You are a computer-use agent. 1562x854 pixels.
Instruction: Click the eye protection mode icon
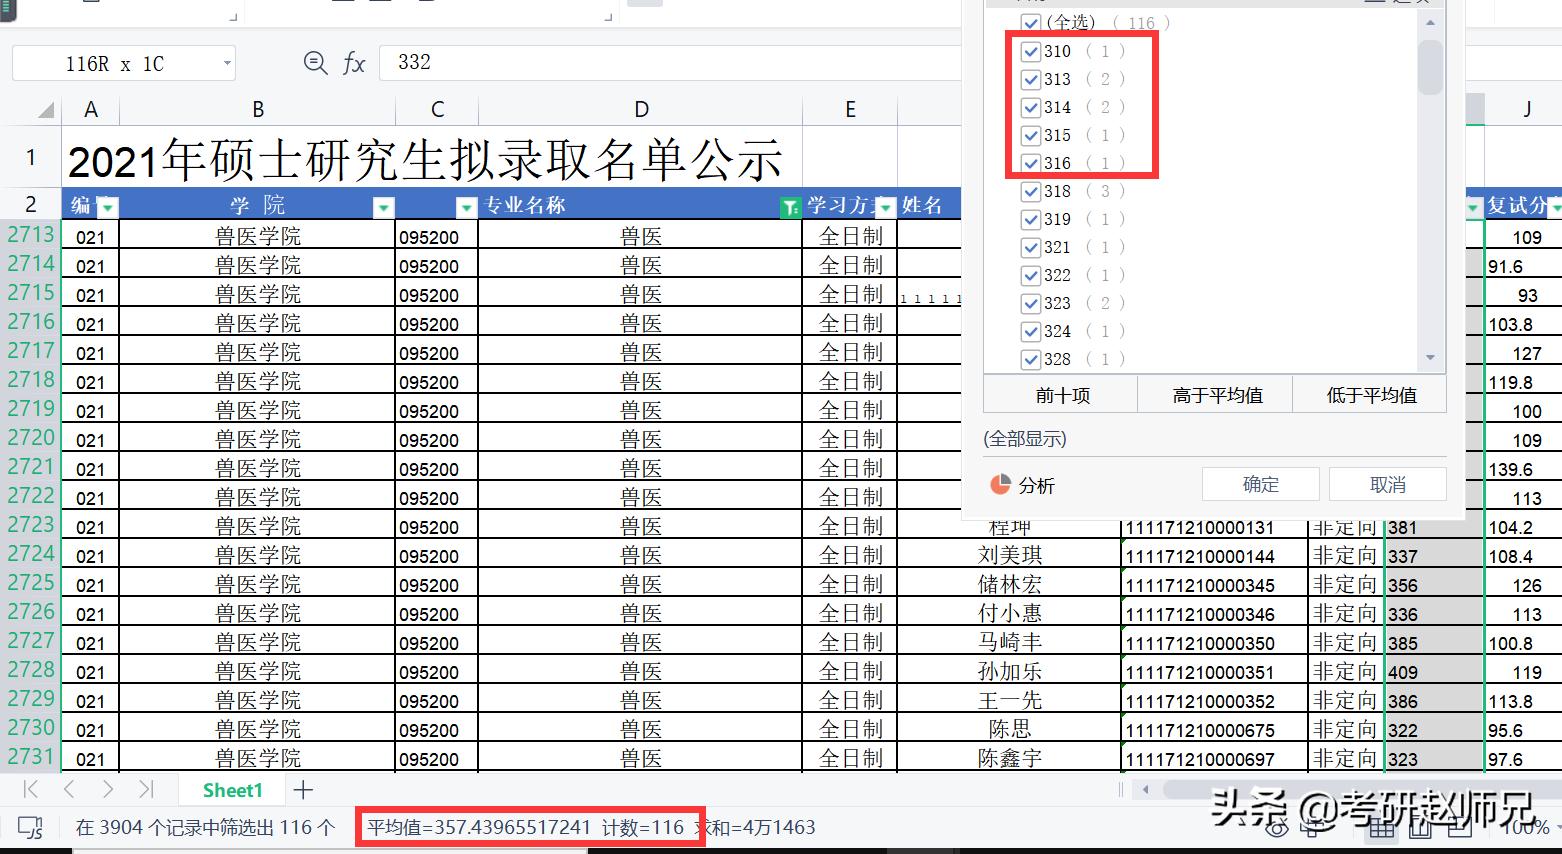tap(1277, 829)
